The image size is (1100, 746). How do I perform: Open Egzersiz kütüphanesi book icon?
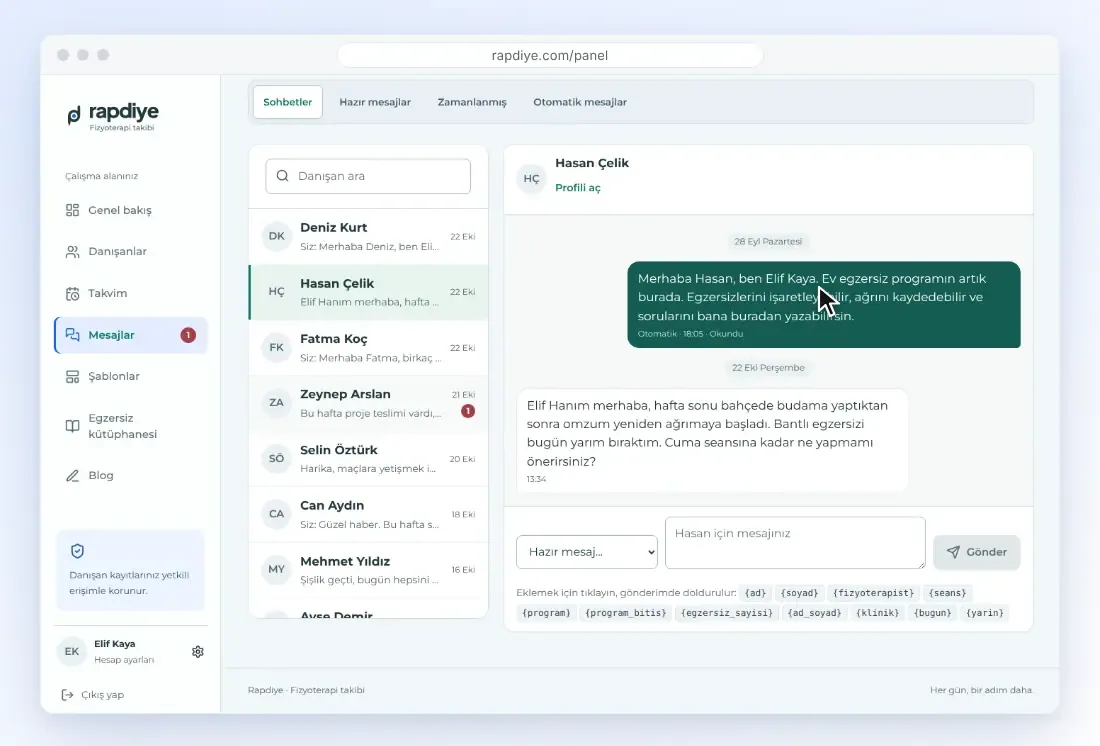click(72, 426)
